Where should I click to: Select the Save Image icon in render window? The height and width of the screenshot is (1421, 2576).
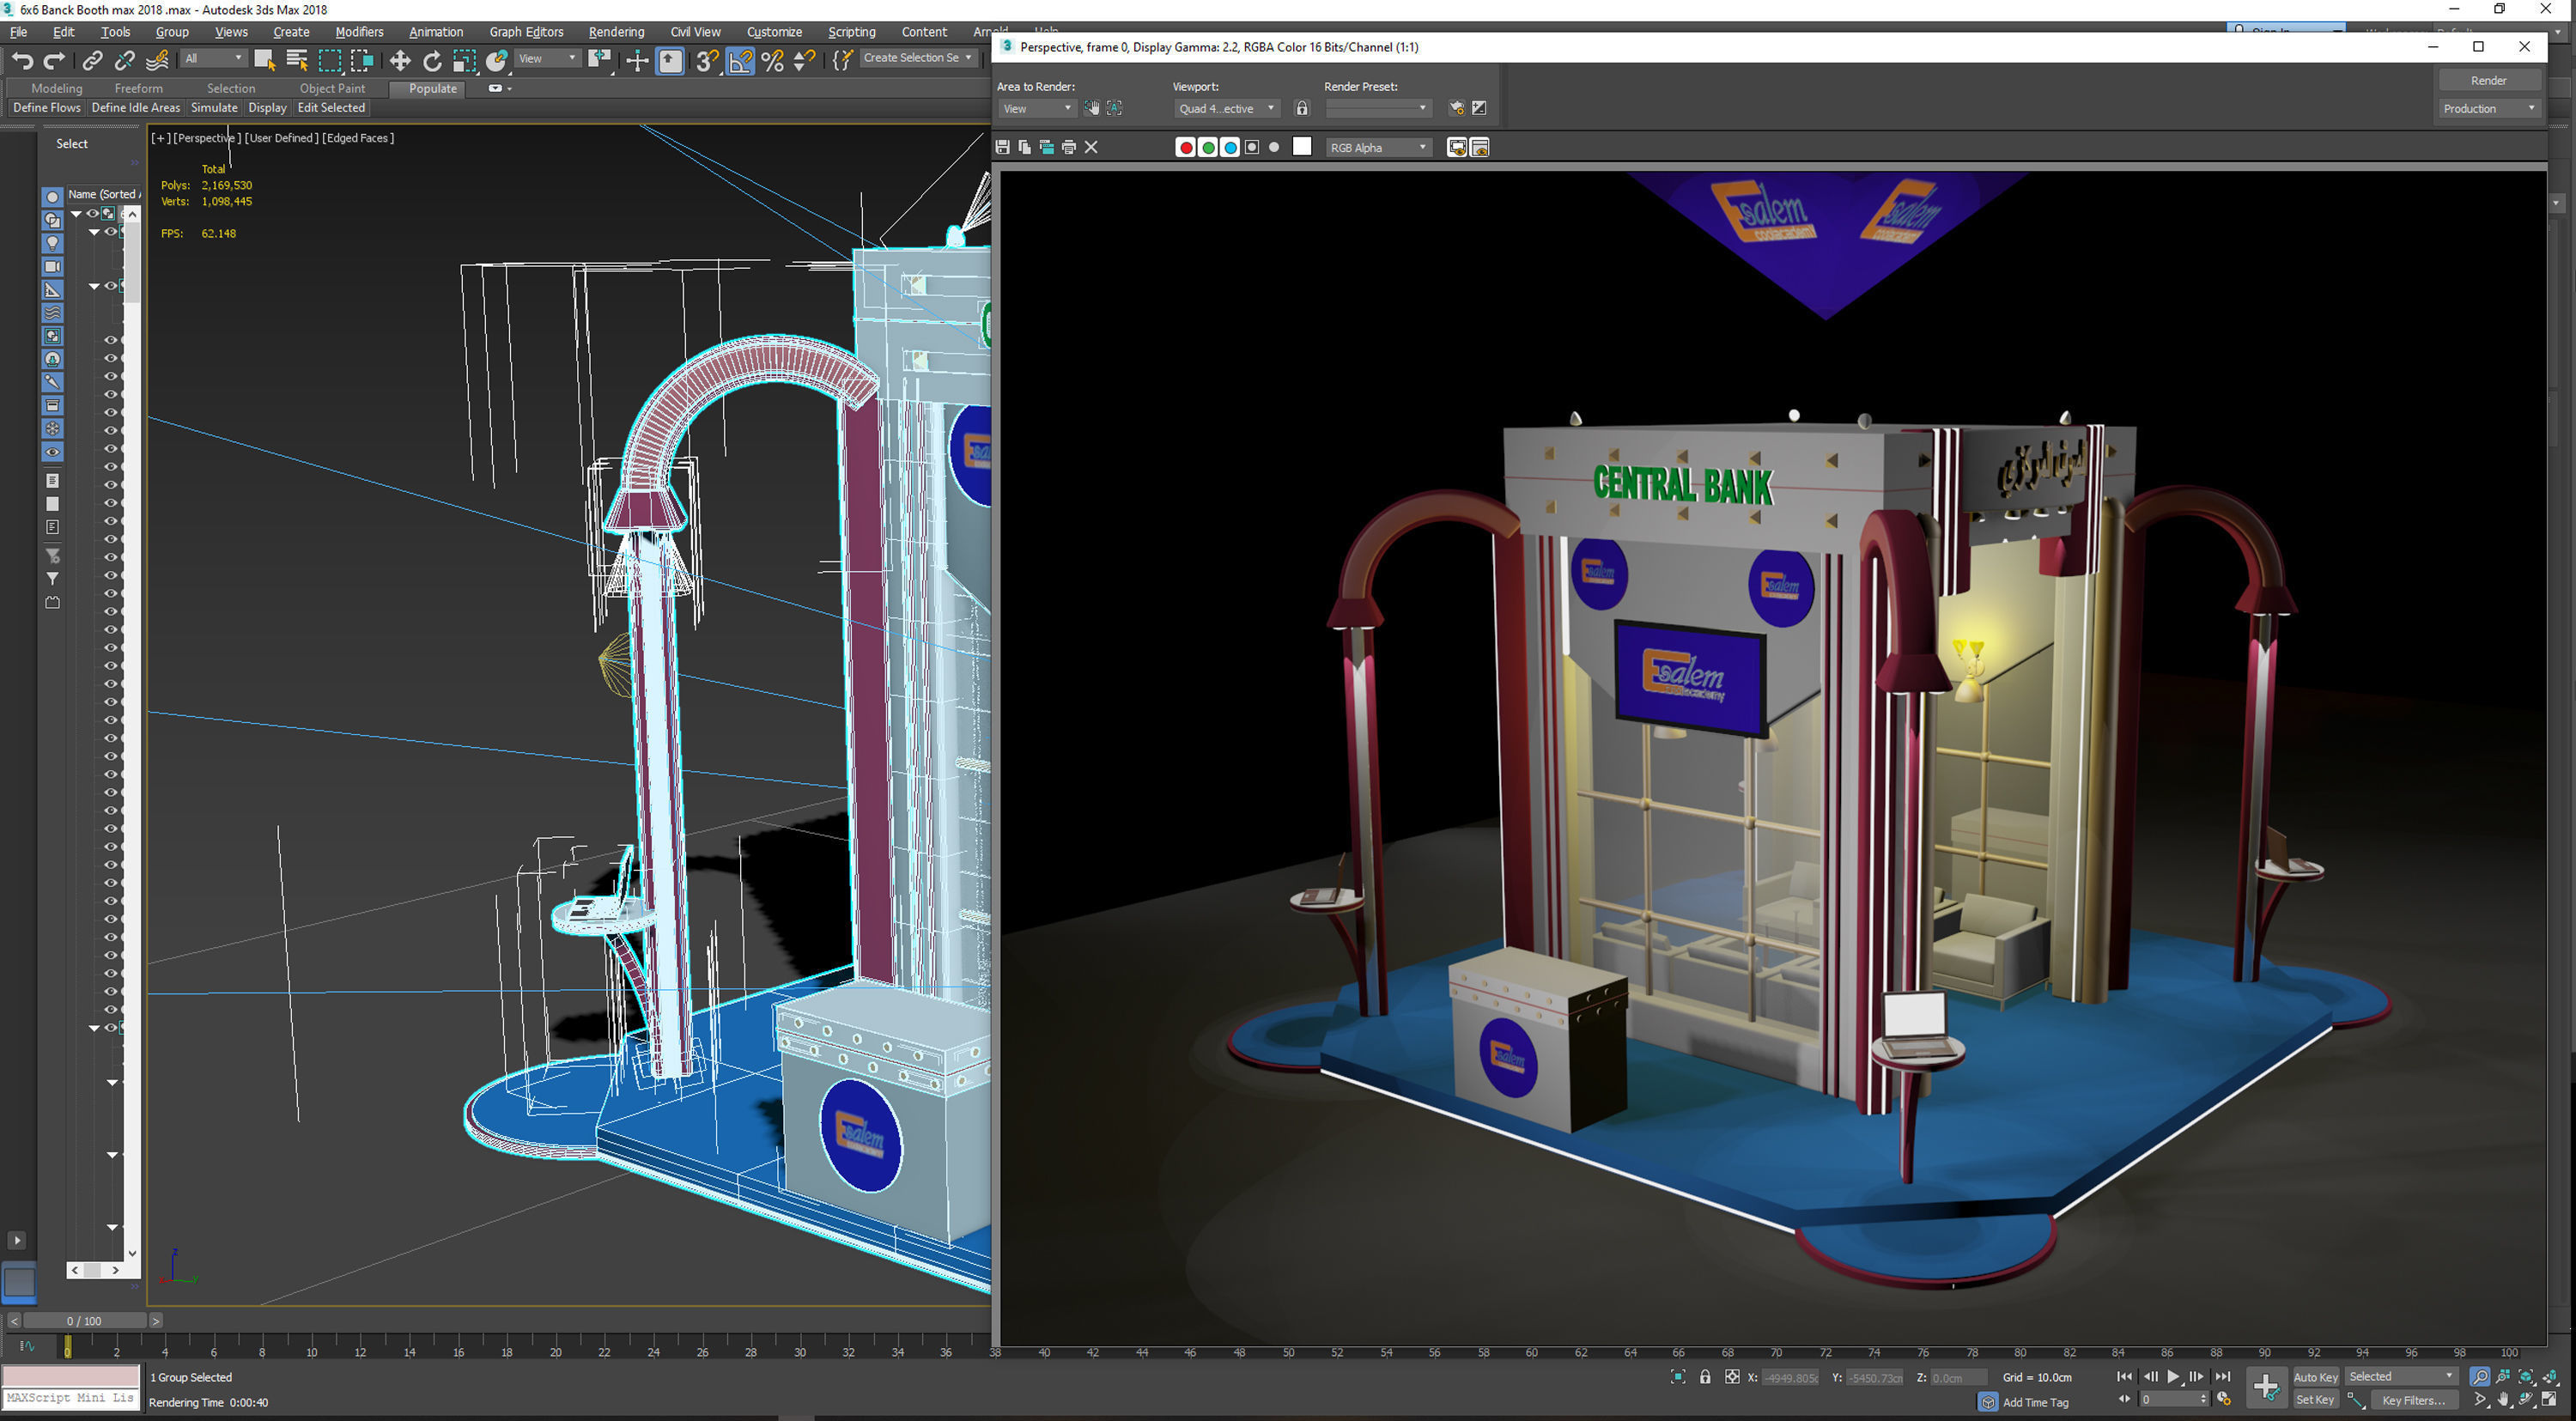[x=1002, y=147]
